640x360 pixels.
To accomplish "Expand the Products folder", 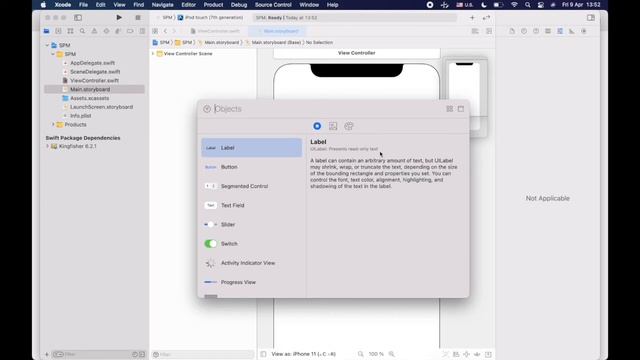I will (53, 124).
